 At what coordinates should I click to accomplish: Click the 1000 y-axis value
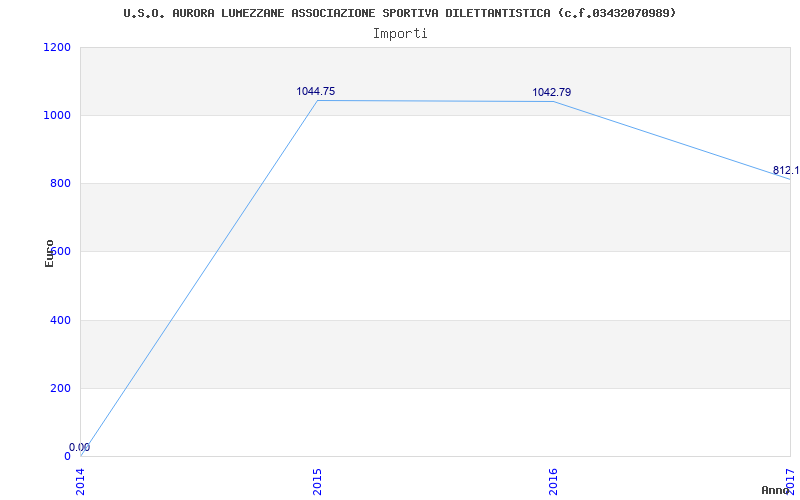[x=57, y=116]
